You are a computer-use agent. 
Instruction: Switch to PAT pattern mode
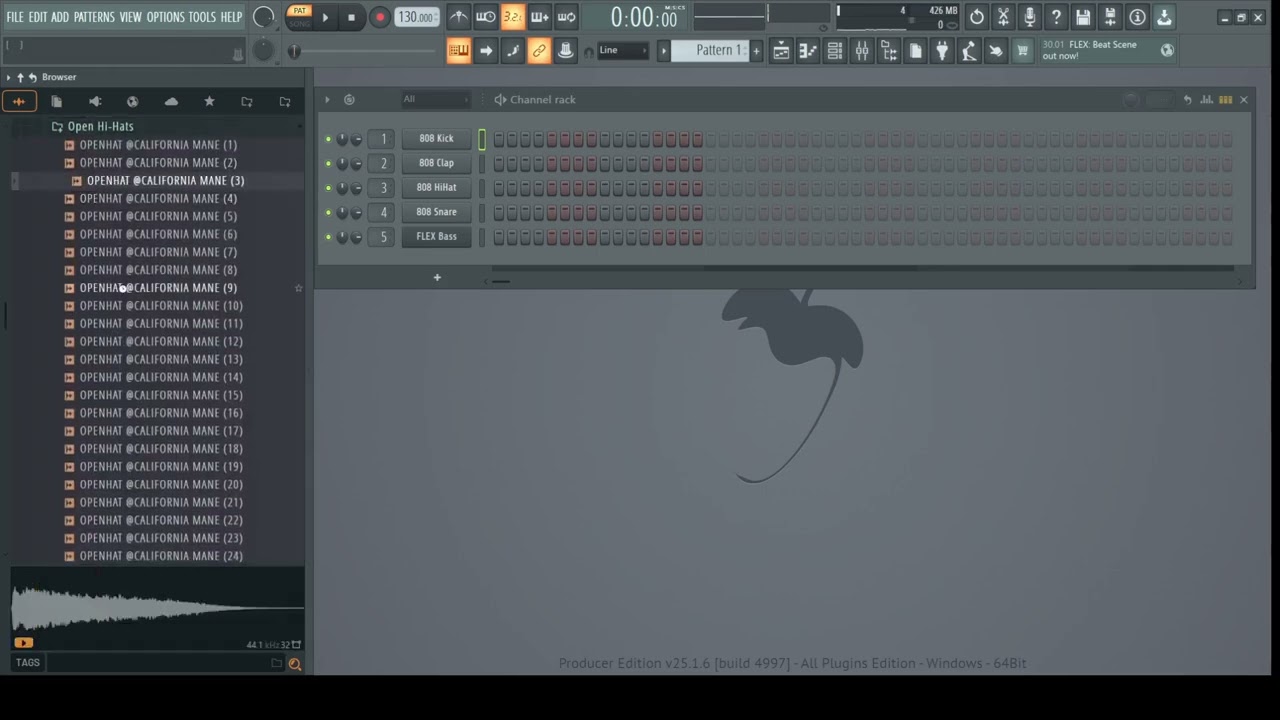coord(299,11)
